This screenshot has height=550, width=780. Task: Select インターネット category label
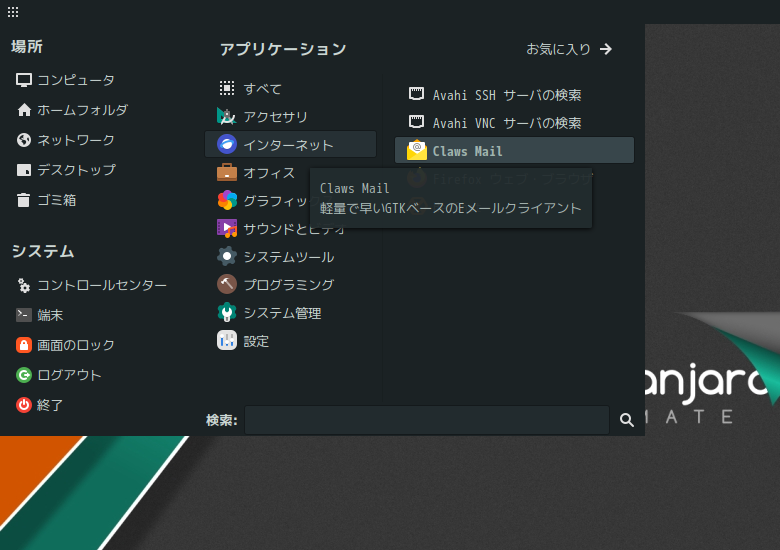point(289,145)
